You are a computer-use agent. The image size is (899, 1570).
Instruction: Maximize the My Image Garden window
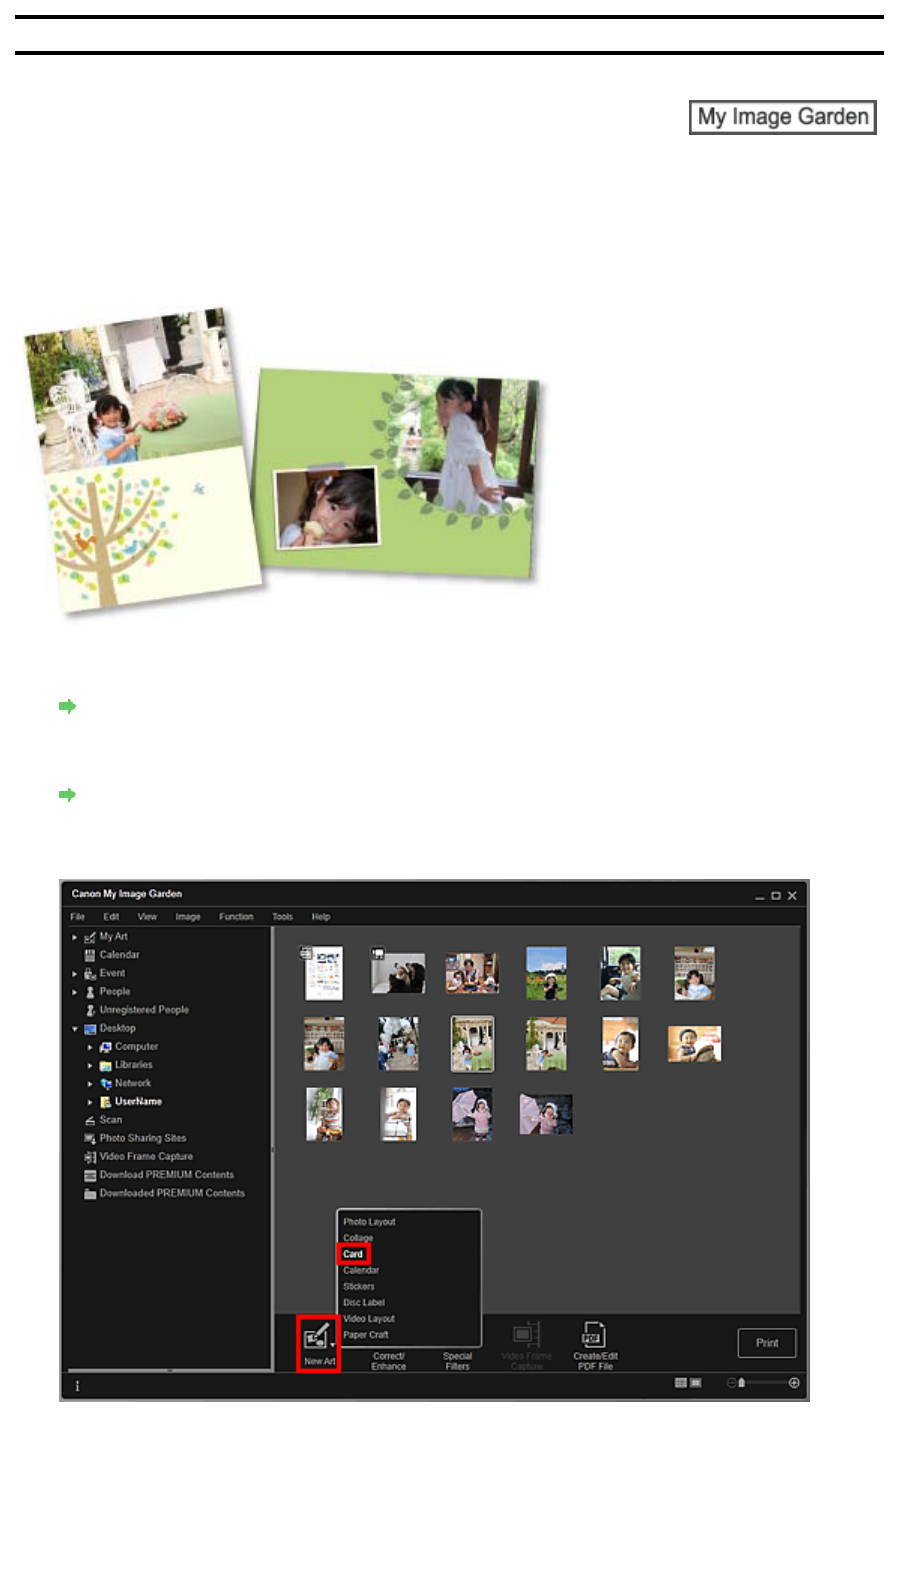click(x=776, y=896)
